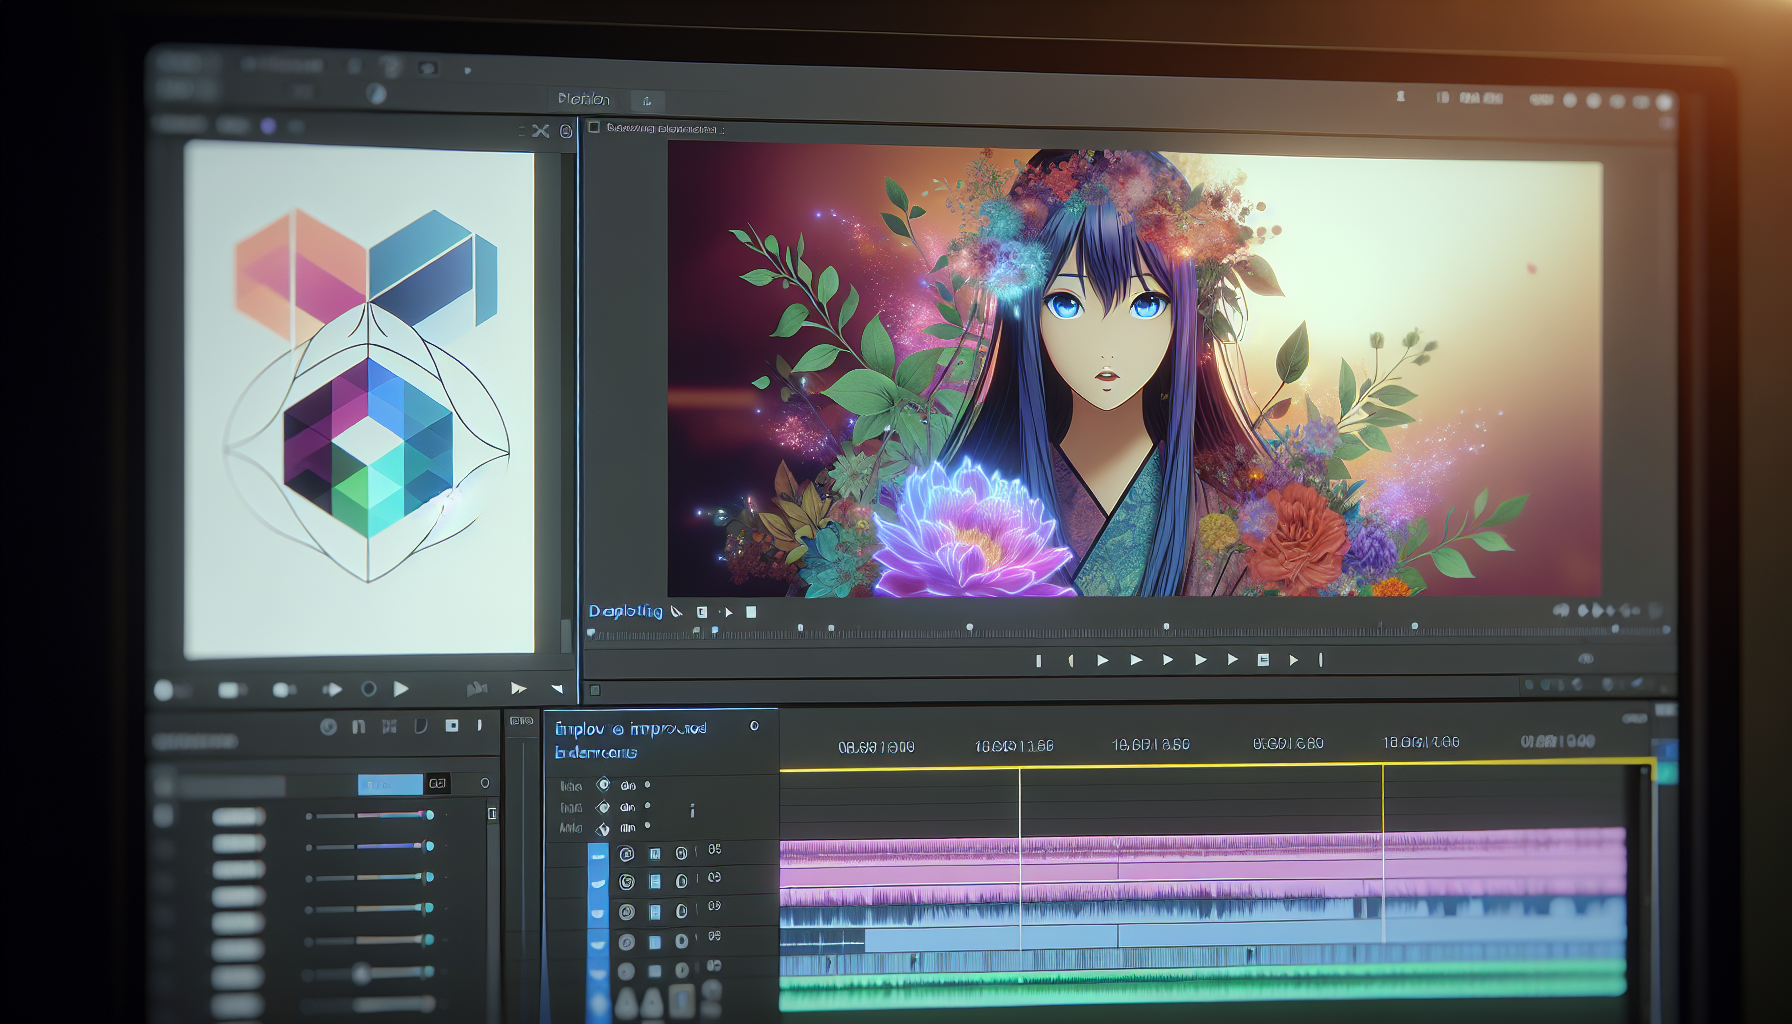Click the highlighted blue field in the left panel
Viewport: 1792px width, 1024px height.
click(390, 785)
